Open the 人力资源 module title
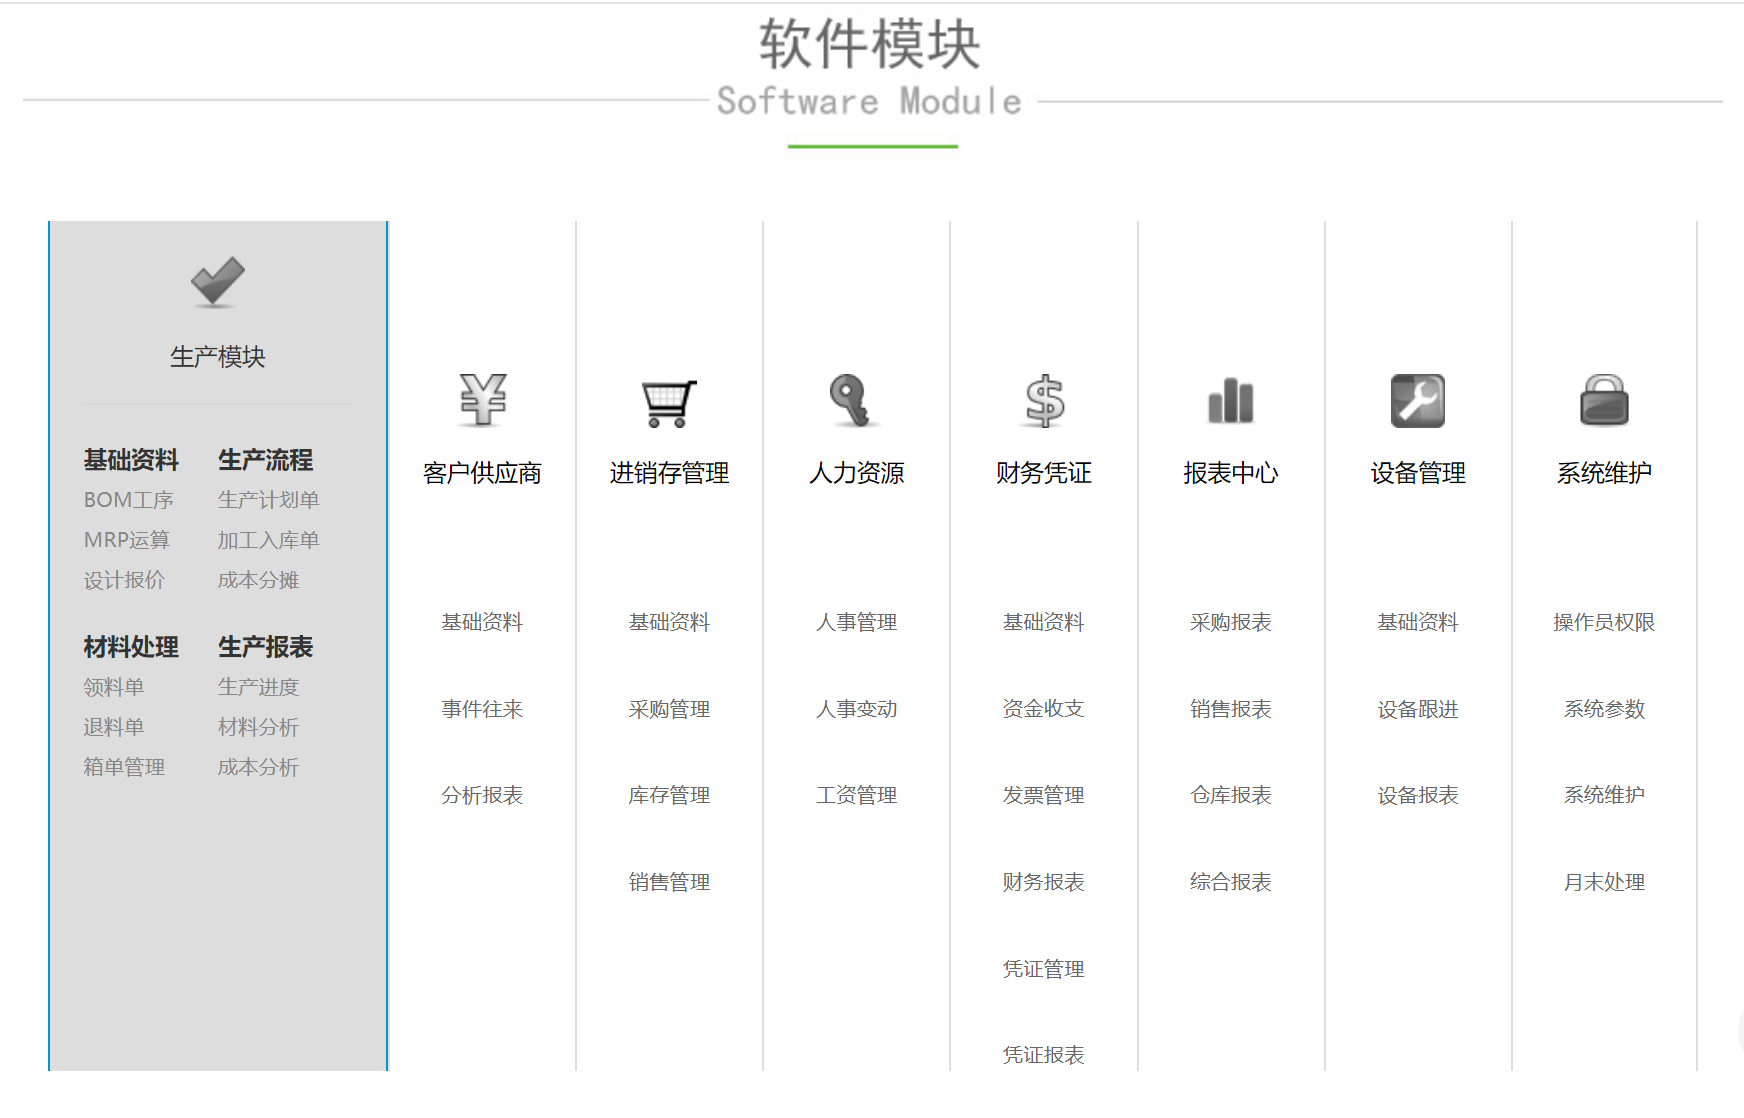This screenshot has height=1118, width=1744. [857, 473]
